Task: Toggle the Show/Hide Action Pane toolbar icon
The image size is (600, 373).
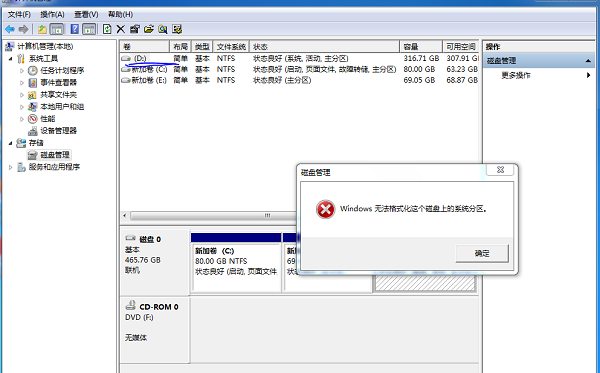Action: (89, 29)
